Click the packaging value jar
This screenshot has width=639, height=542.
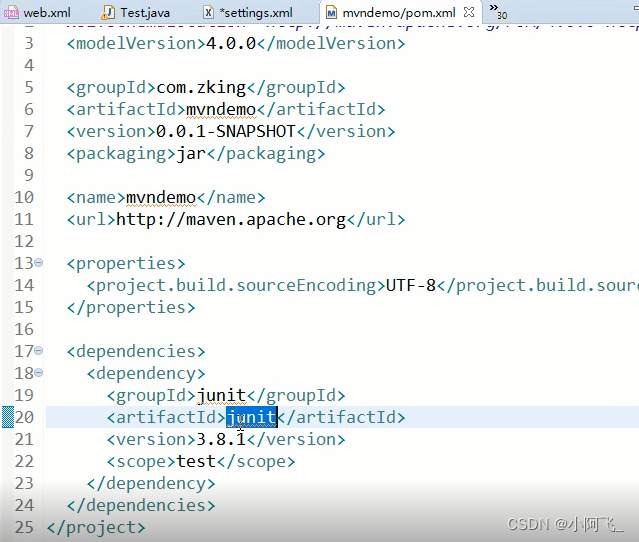tap(191, 154)
